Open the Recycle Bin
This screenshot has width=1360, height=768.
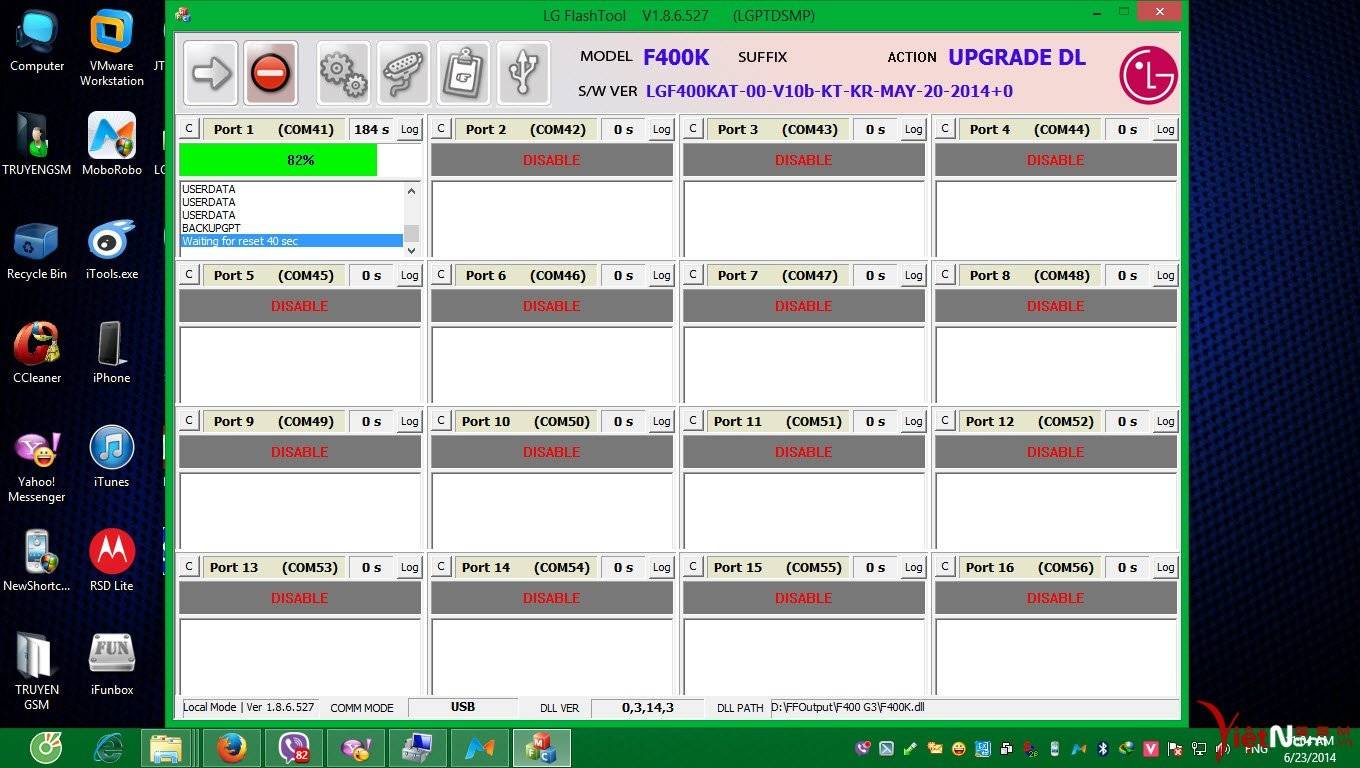(x=37, y=250)
